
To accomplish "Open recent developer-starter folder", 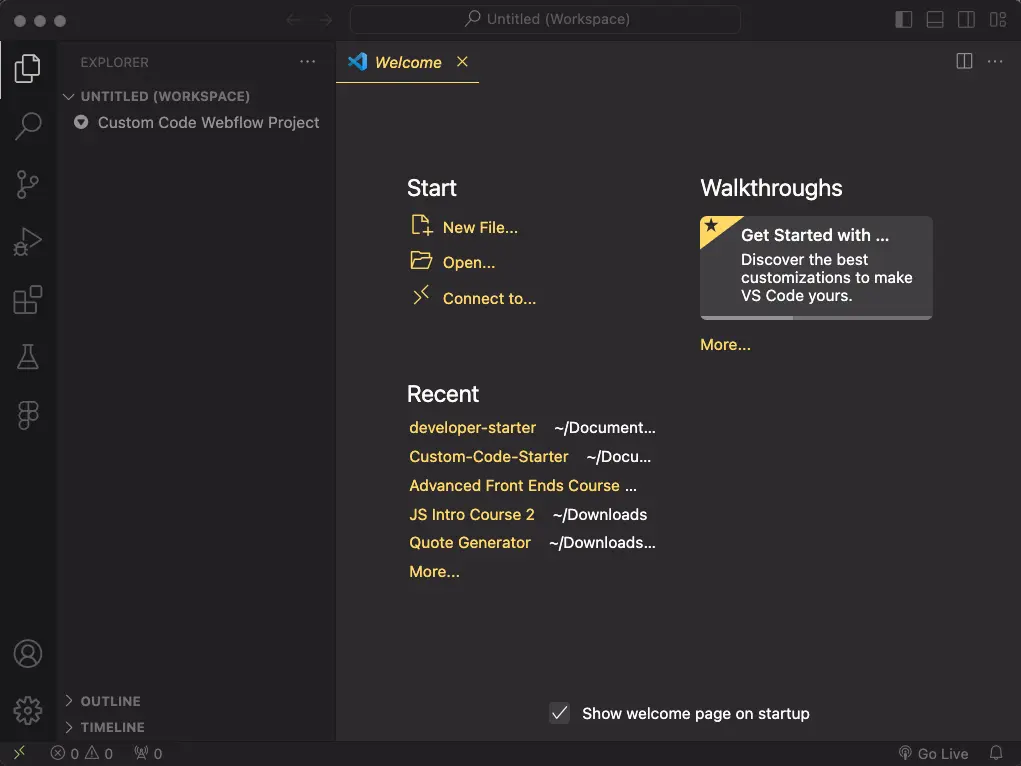I will coord(473,428).
